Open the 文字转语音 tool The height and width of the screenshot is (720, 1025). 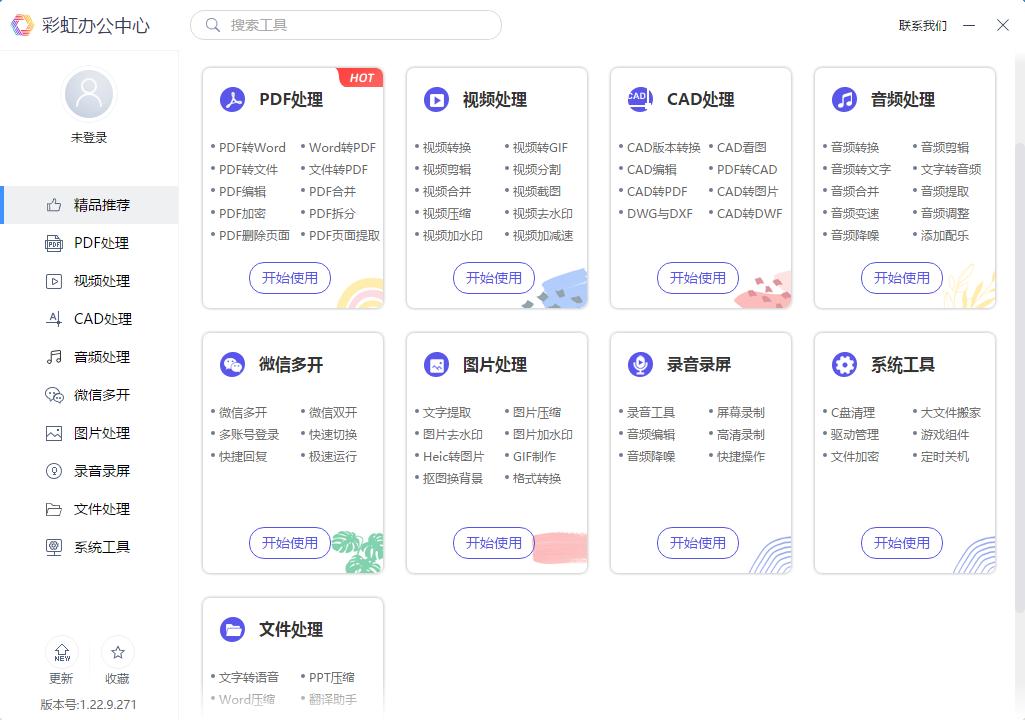click(248, 676)
